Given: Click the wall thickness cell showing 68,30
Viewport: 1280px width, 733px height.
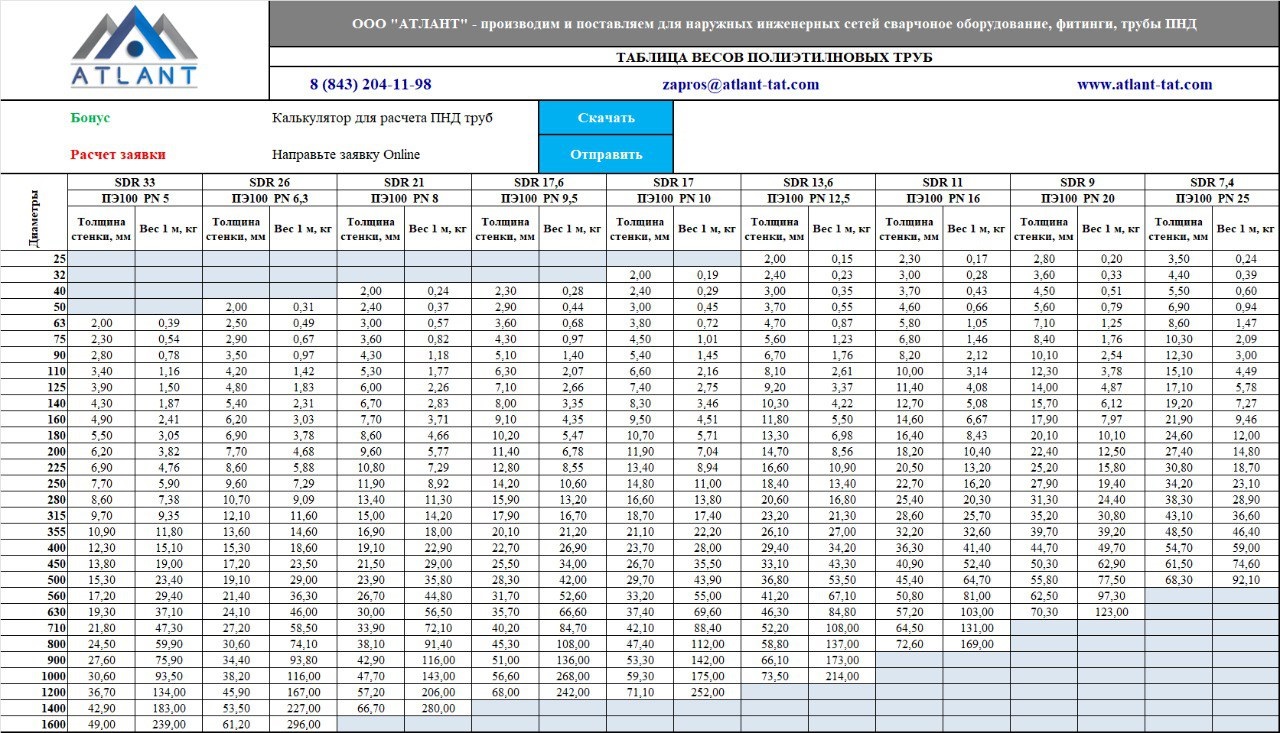Looking at the screenshot, I should [x=1178, y=579].
